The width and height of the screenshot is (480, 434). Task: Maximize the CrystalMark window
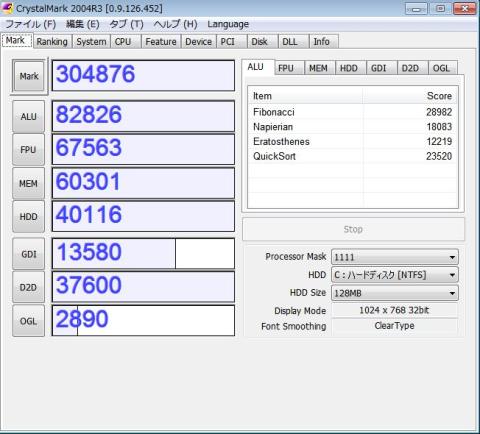[x=440, y=9]
